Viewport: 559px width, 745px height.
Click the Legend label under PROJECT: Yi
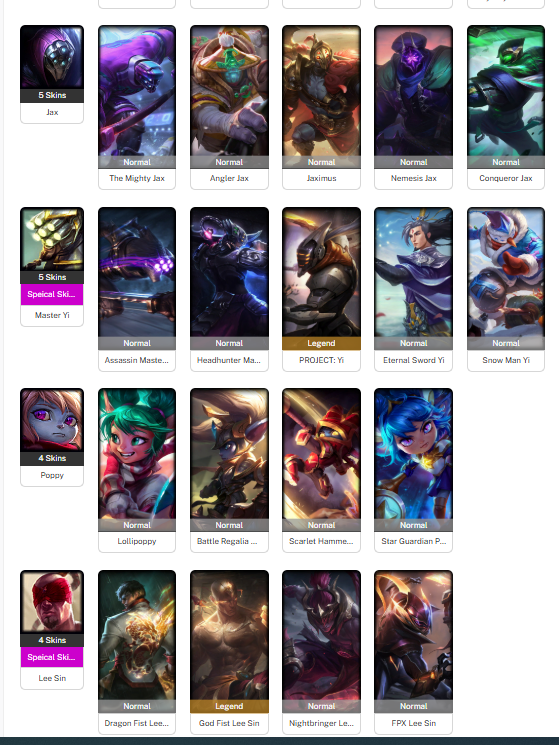322,343
